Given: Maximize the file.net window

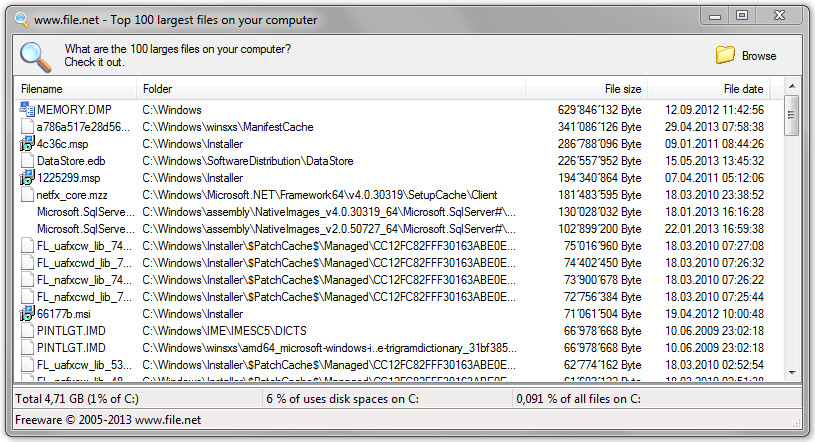Looking at the screenshot, I should [741, 15].
